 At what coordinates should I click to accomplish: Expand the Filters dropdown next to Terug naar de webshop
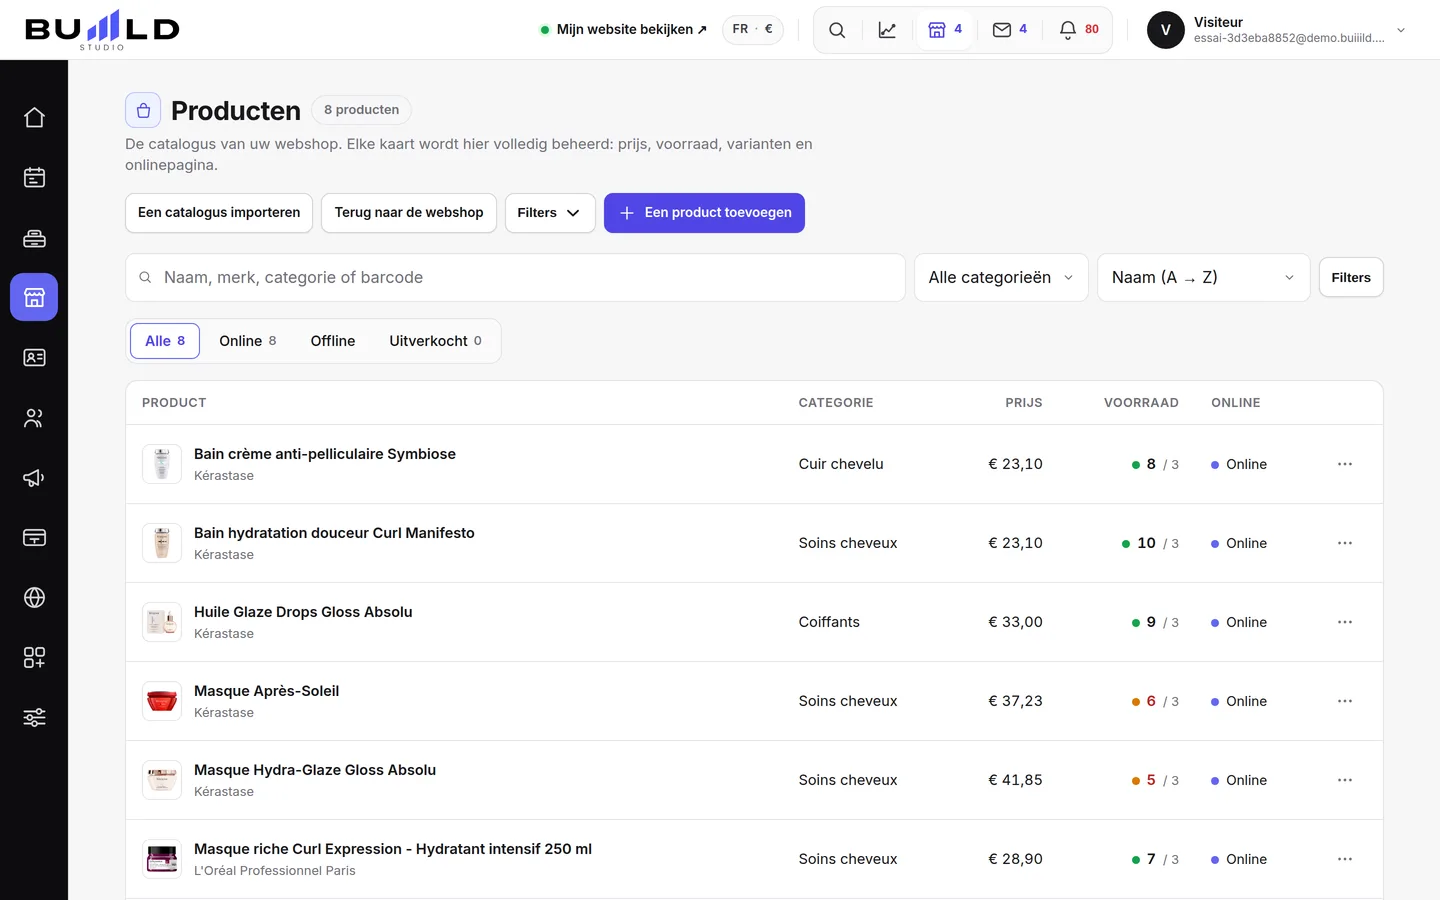click(550, 213)
